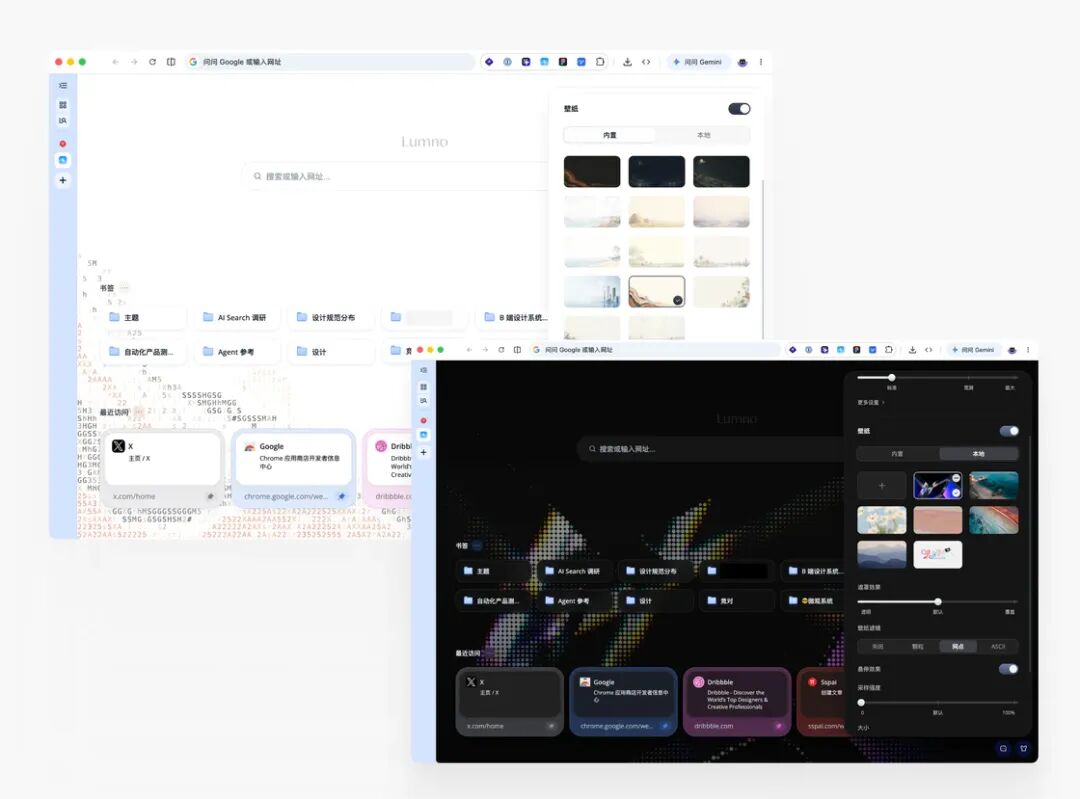Collapse the sidebar using the light window's top sidebar icon

63,85
